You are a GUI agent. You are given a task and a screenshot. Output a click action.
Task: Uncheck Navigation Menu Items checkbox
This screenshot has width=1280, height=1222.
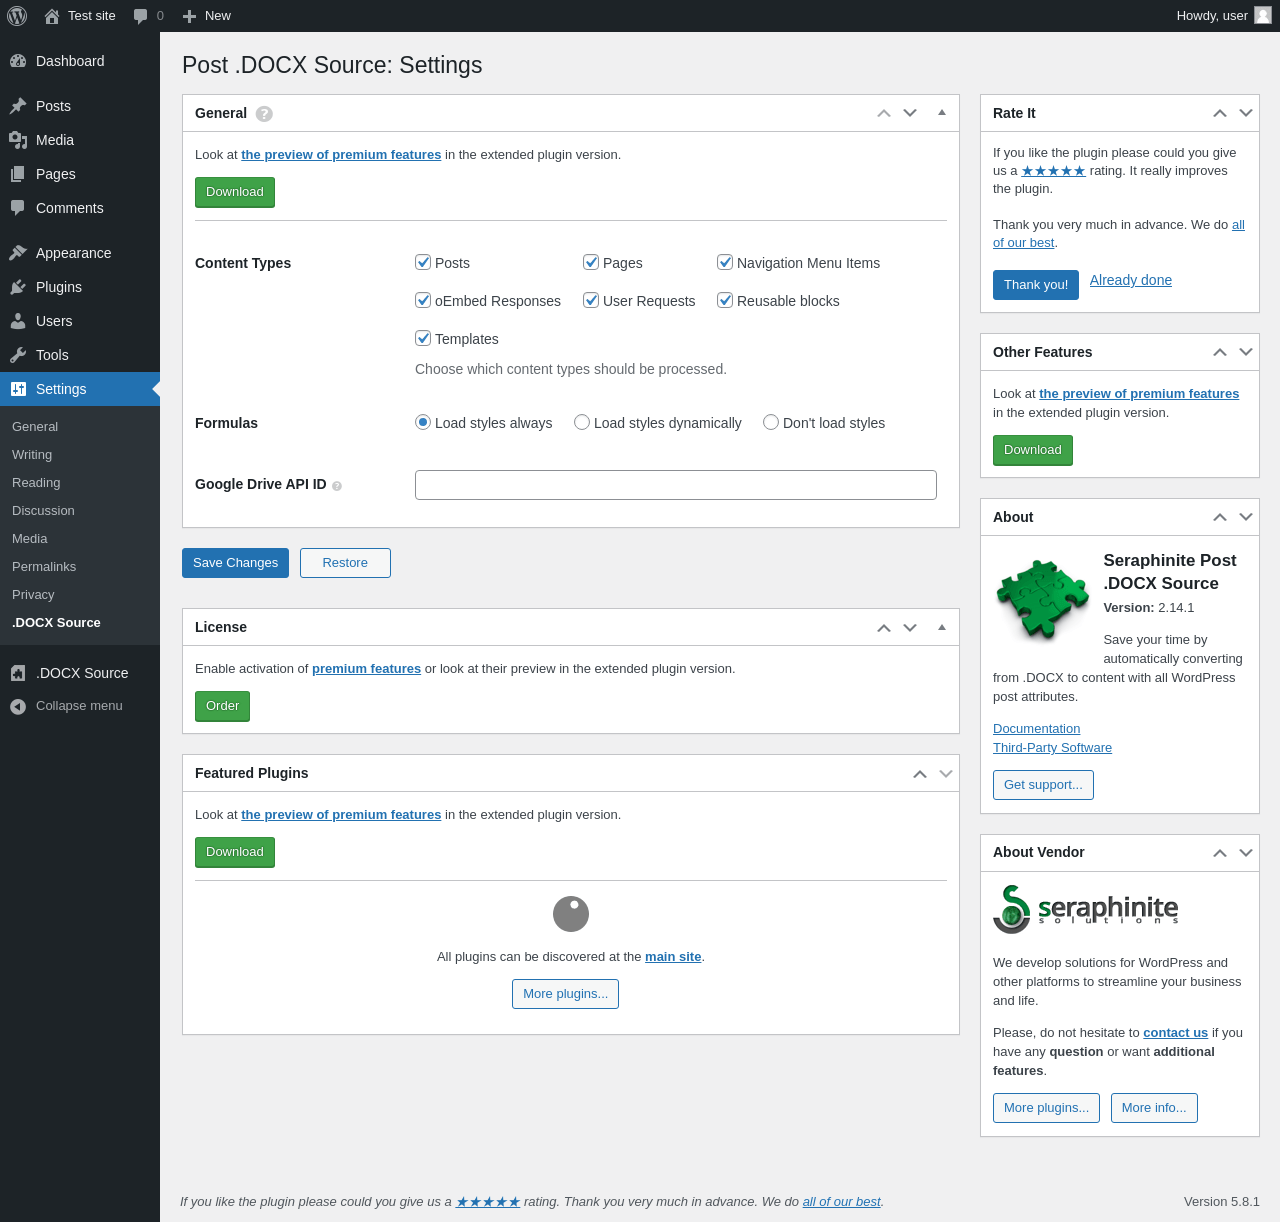[725, 262]
